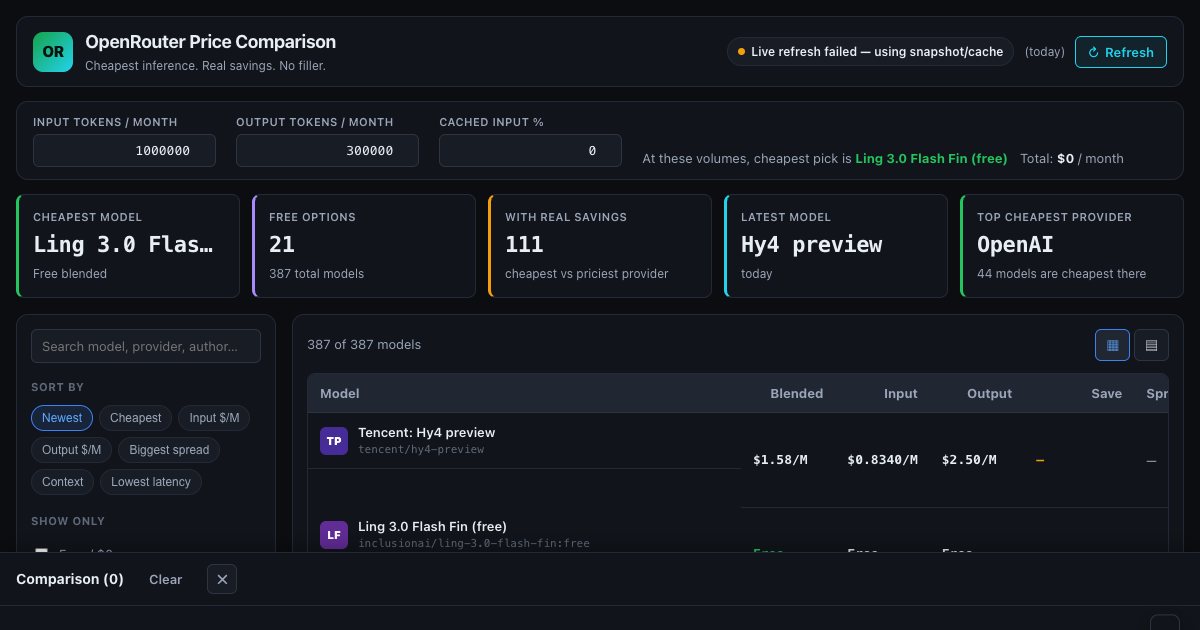
Task: Click the TP avatar for Tencent Hy4
Action: coord(334,441)
